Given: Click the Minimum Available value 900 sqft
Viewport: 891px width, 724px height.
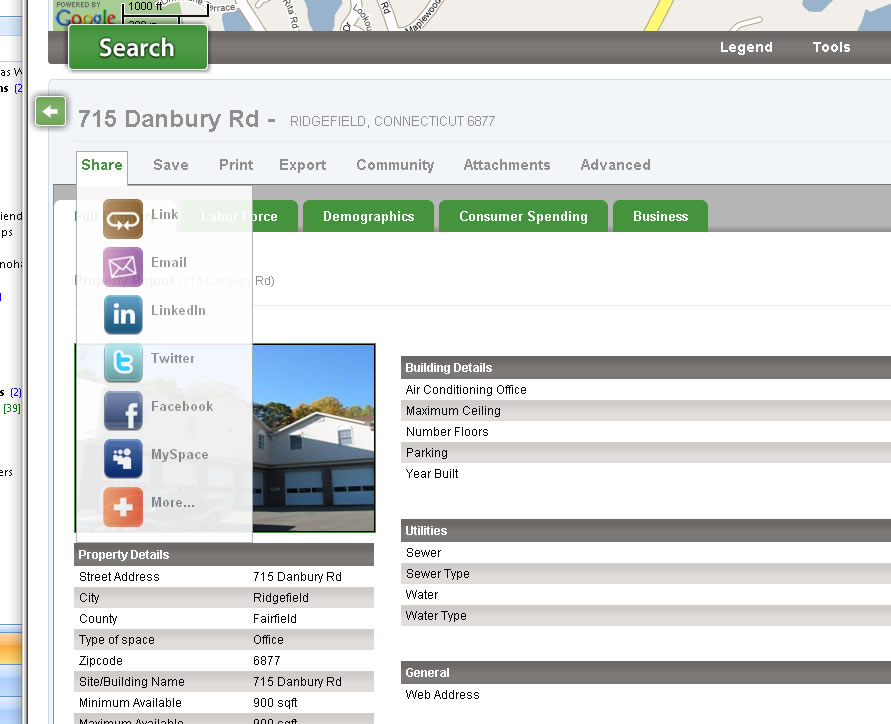Looking at the screenshot, I should coord(275,703).
